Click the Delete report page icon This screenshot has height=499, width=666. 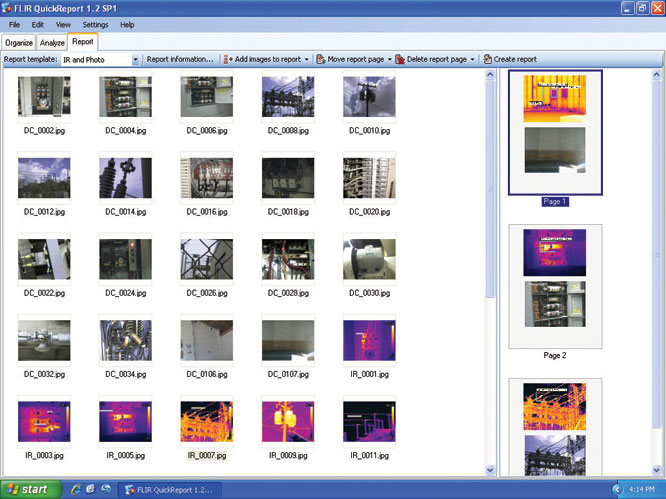click(400, 59)
